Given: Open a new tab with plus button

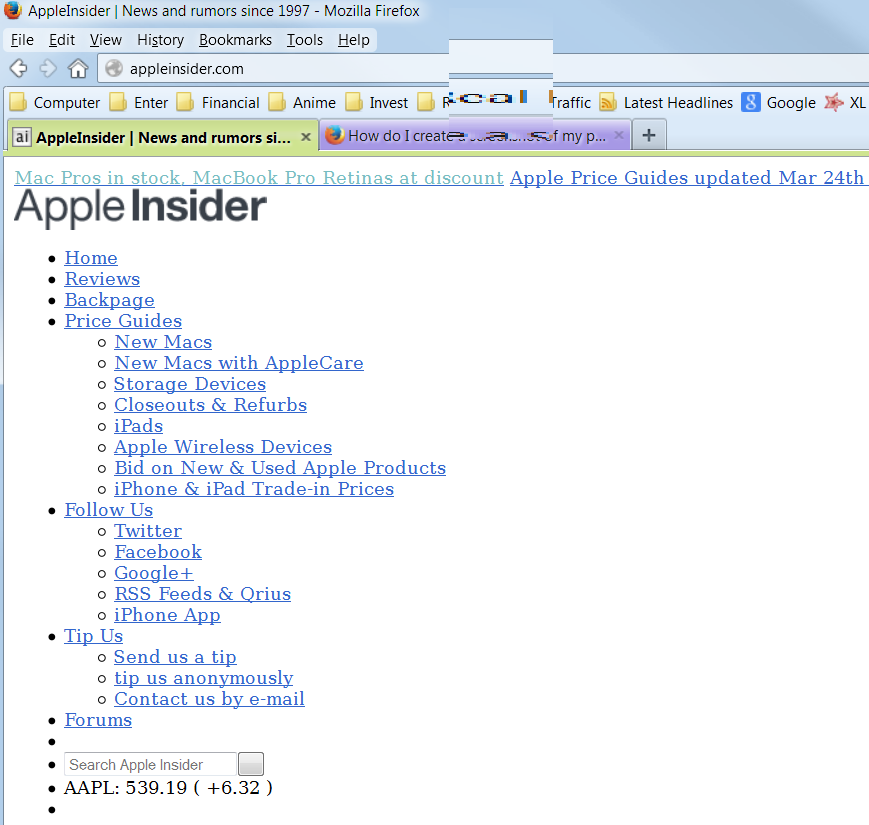Looking at the screenshot, I should [649, 136].
